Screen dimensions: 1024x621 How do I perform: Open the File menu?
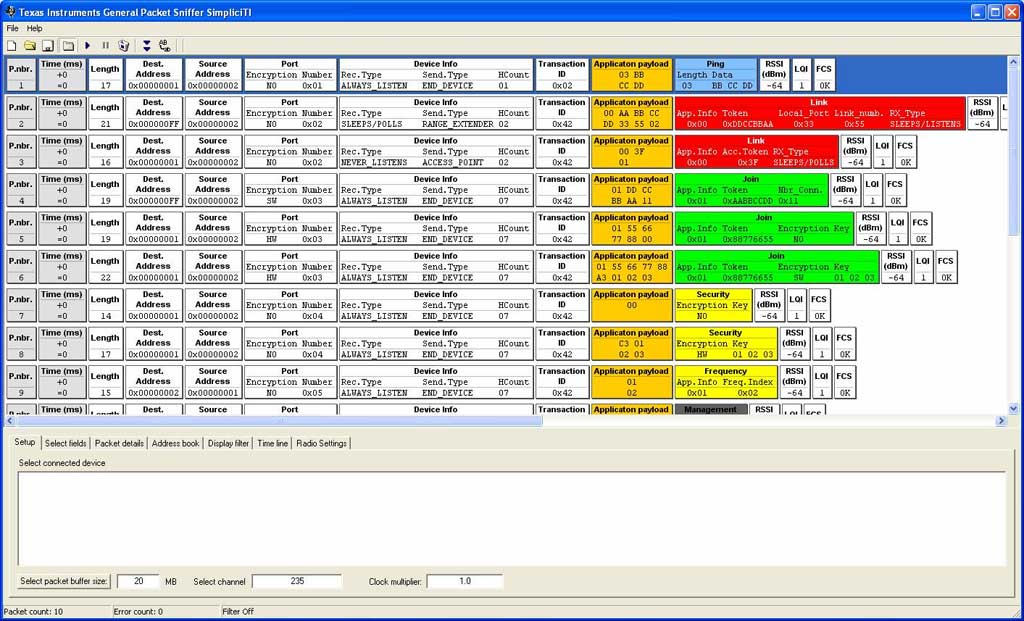coord(12,28)
